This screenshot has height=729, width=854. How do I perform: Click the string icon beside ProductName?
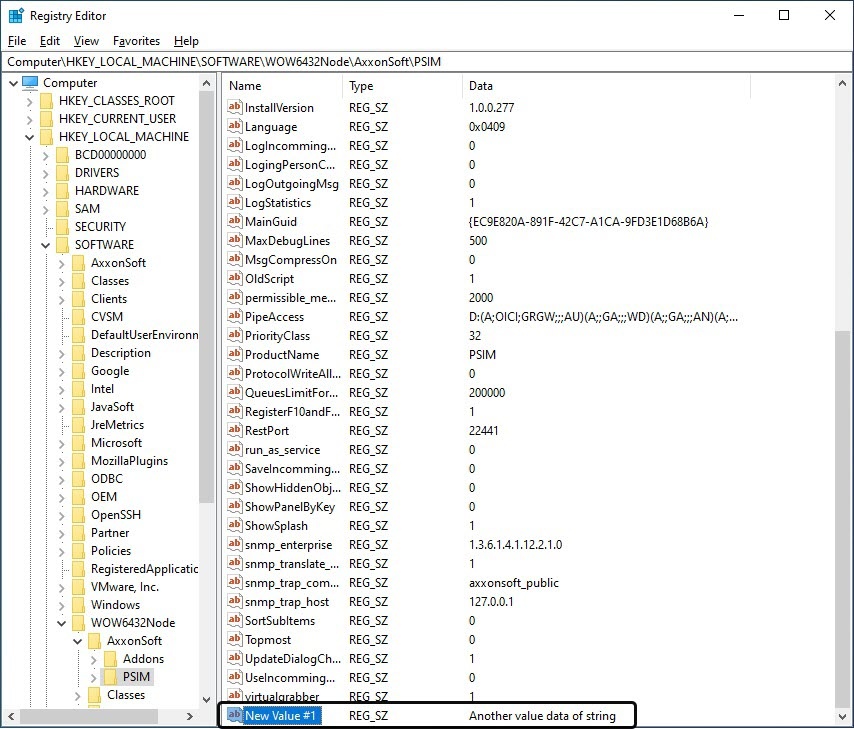pos(235,355)
